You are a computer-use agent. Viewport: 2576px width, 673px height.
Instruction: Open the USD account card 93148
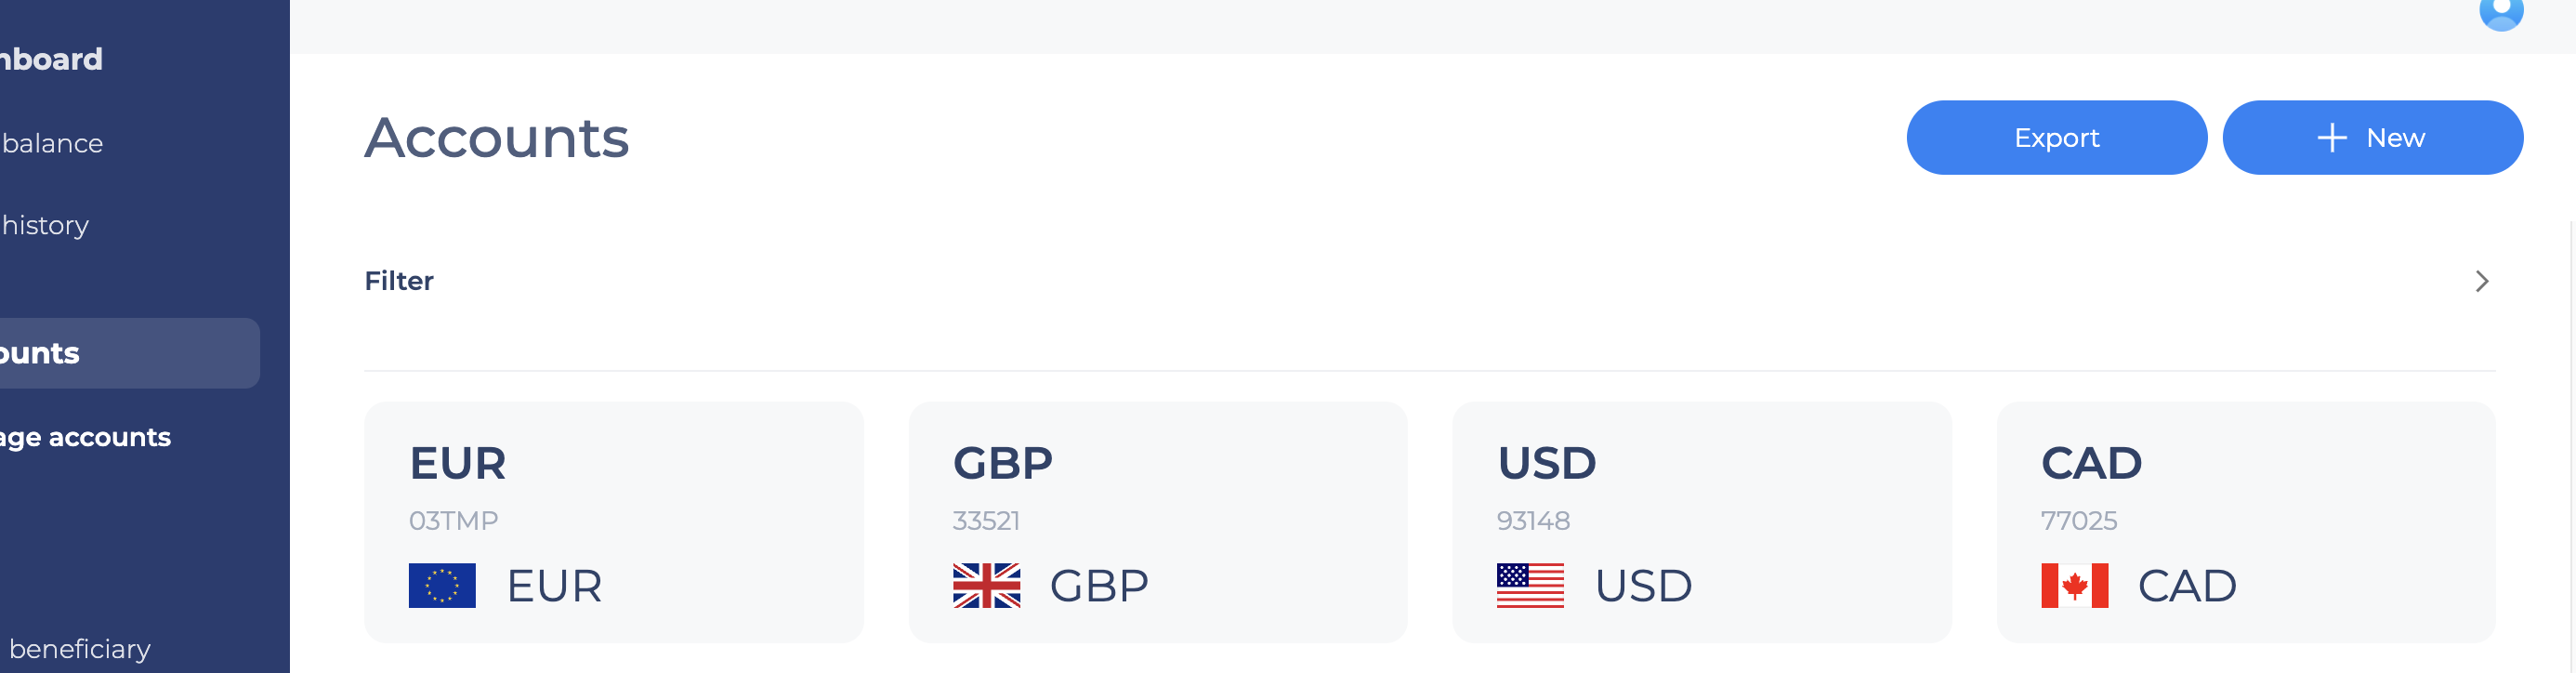1701,522
